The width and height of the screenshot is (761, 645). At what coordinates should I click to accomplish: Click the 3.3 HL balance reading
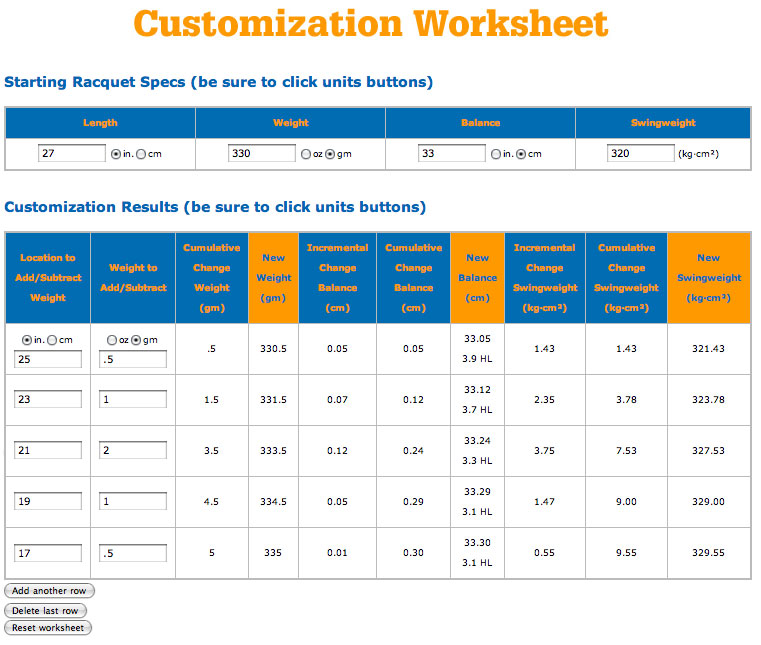(x=477, y=461)
